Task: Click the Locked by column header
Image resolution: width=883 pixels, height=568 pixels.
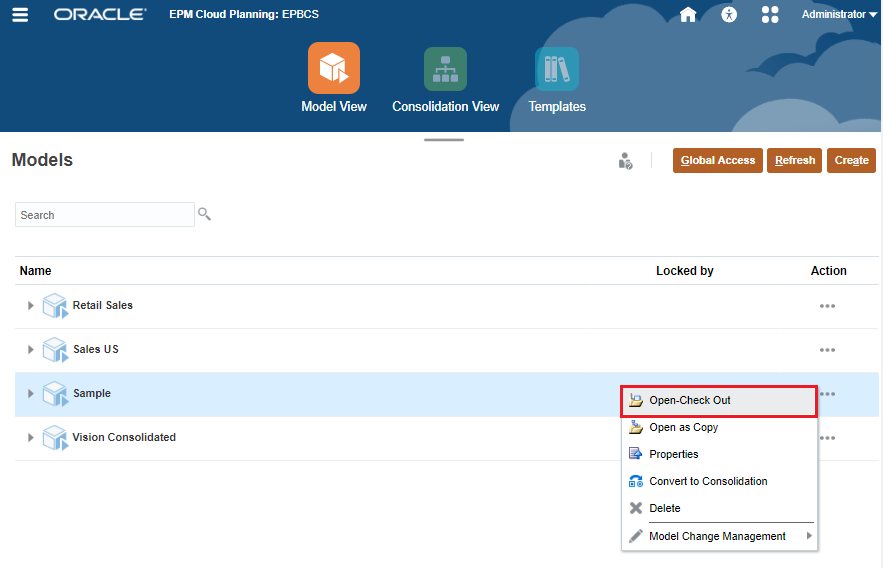Action: (x=684, y=271)
